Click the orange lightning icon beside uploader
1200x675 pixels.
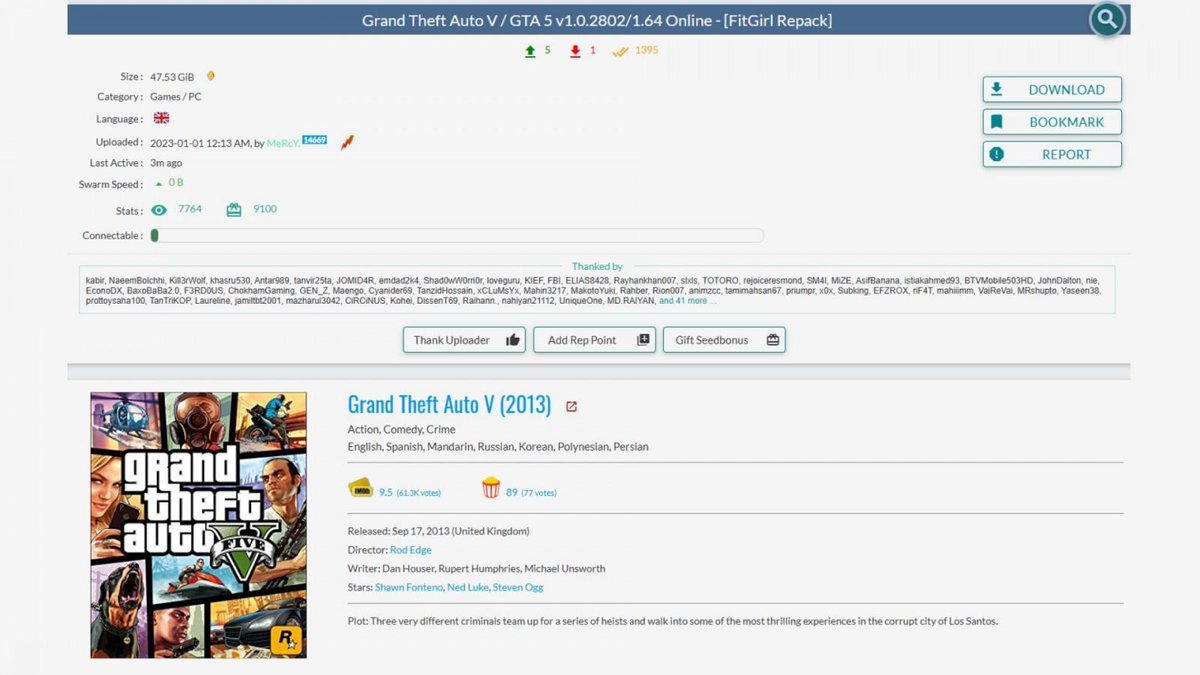pos(347,143)
